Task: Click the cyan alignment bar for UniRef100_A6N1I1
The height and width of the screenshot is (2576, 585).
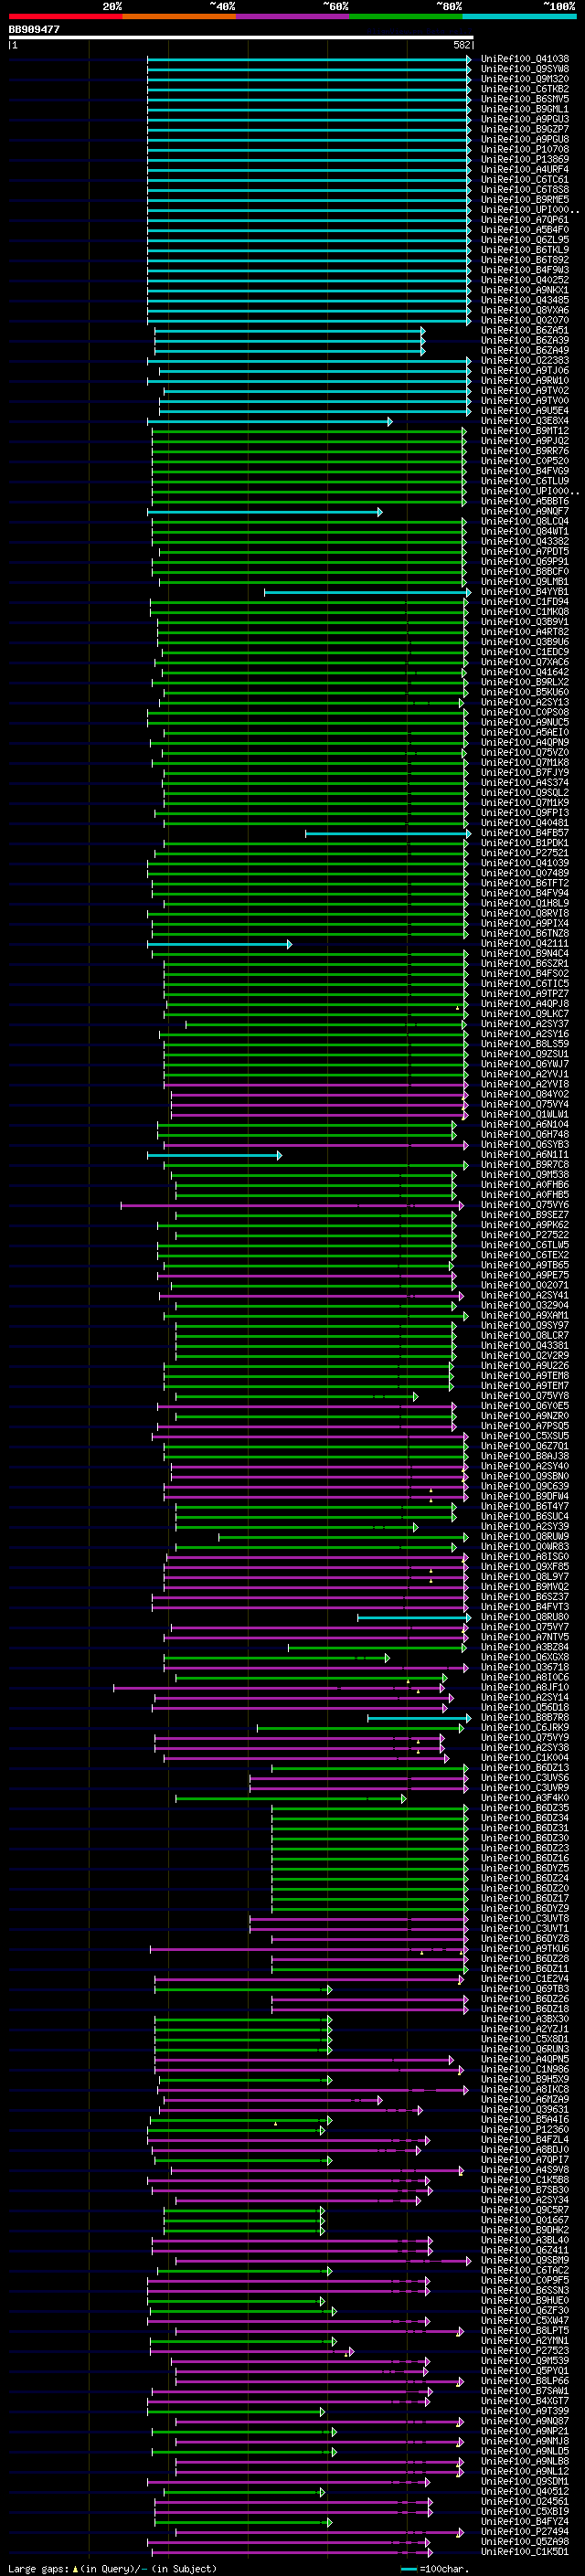Action: [x=215, y=1156]
